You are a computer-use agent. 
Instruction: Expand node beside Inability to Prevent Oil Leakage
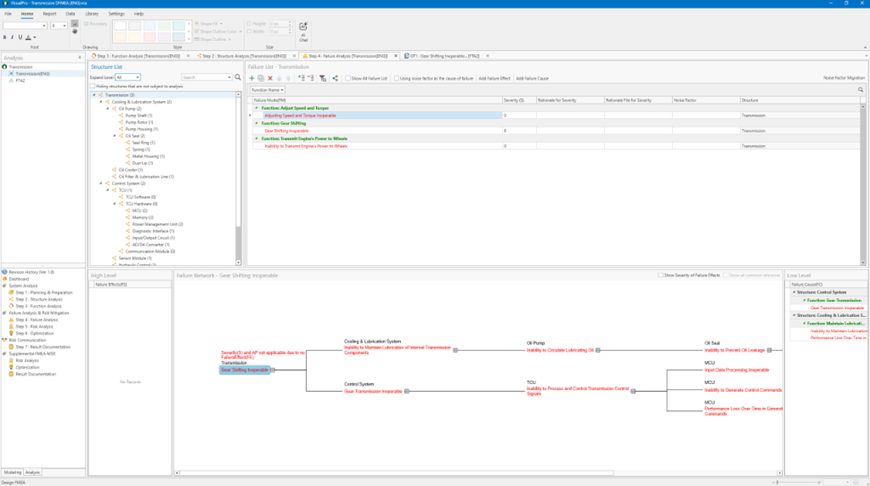(x=769, y=350)
